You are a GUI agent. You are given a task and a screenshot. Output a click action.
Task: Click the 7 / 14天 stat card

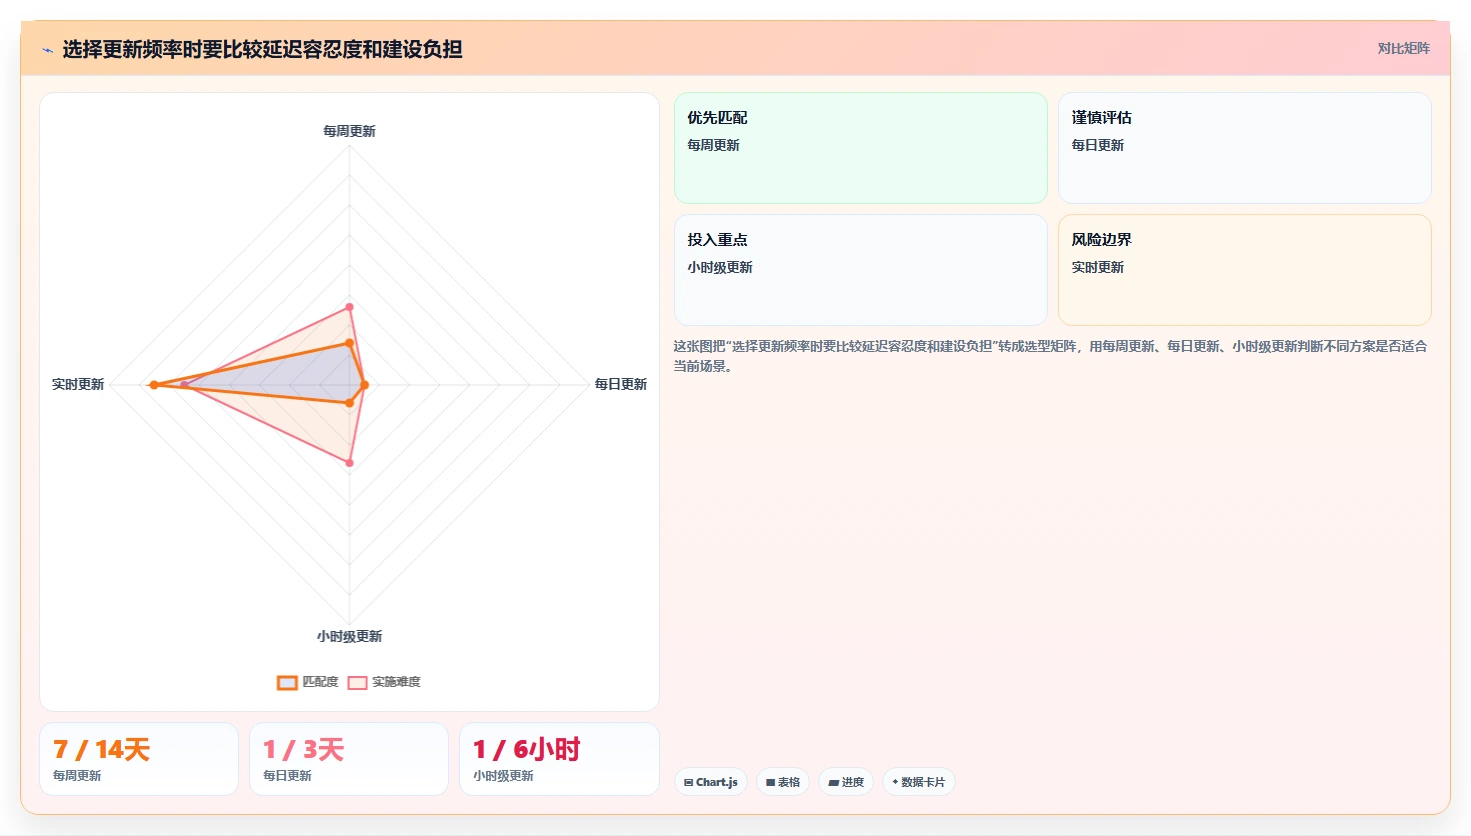pos(139,759)
